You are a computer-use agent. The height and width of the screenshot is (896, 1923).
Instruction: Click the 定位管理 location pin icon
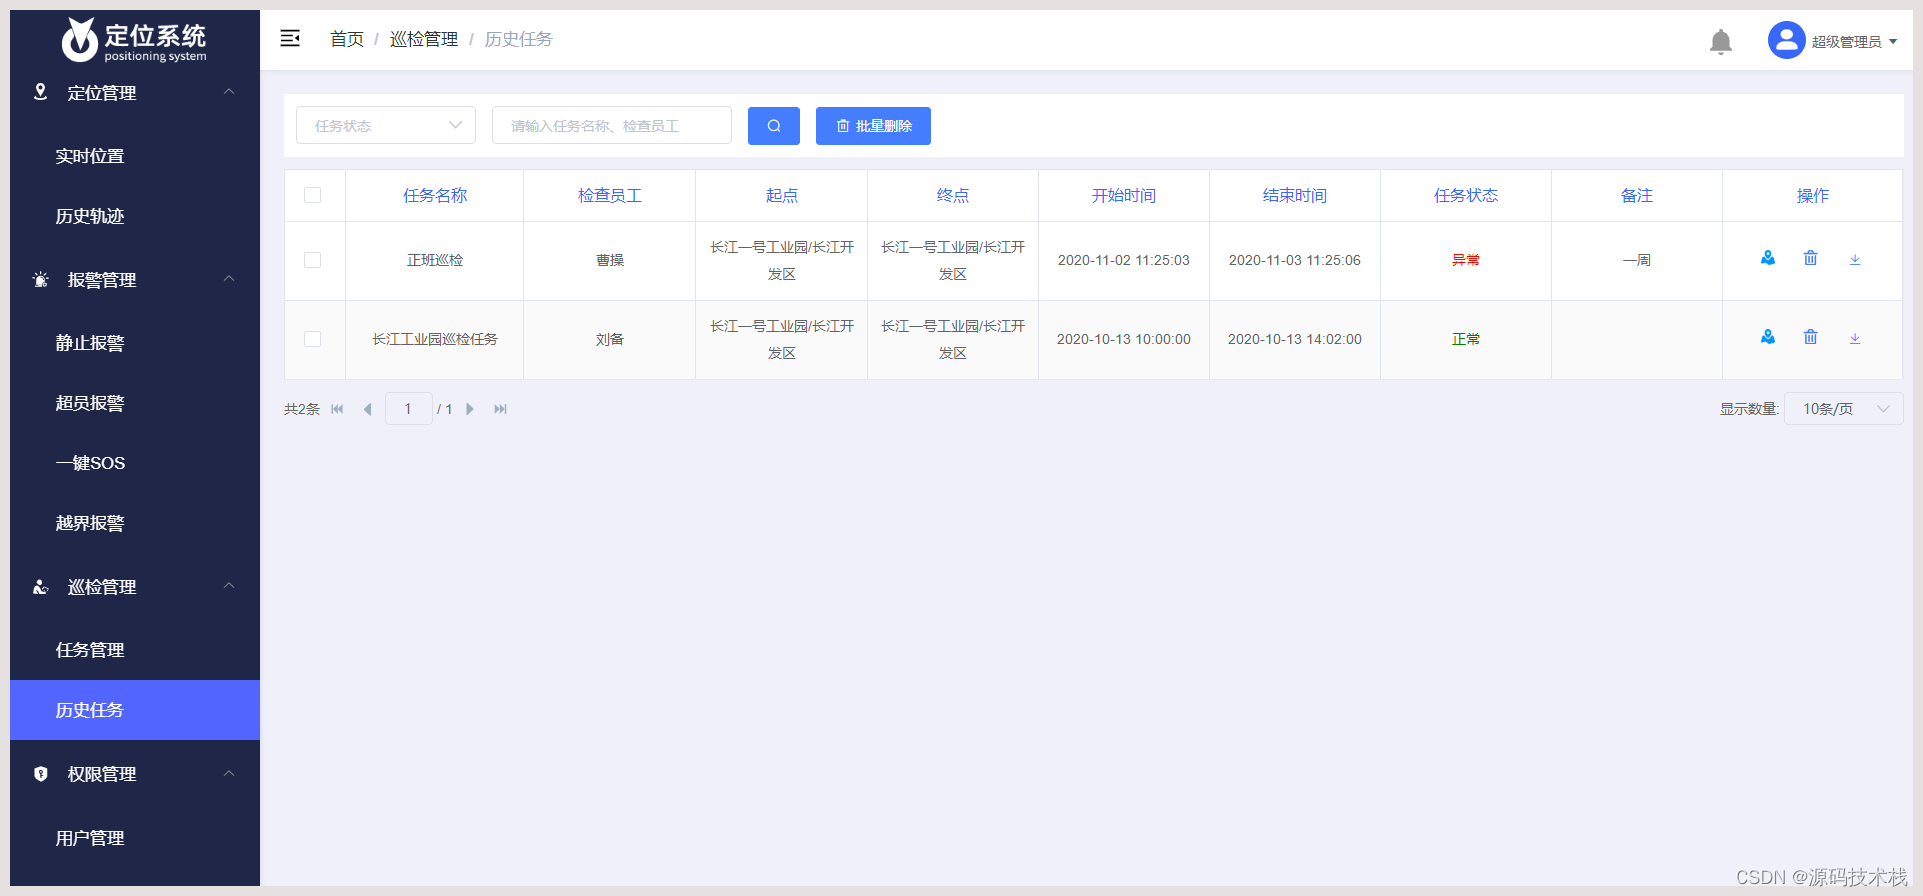coord(40,92)
